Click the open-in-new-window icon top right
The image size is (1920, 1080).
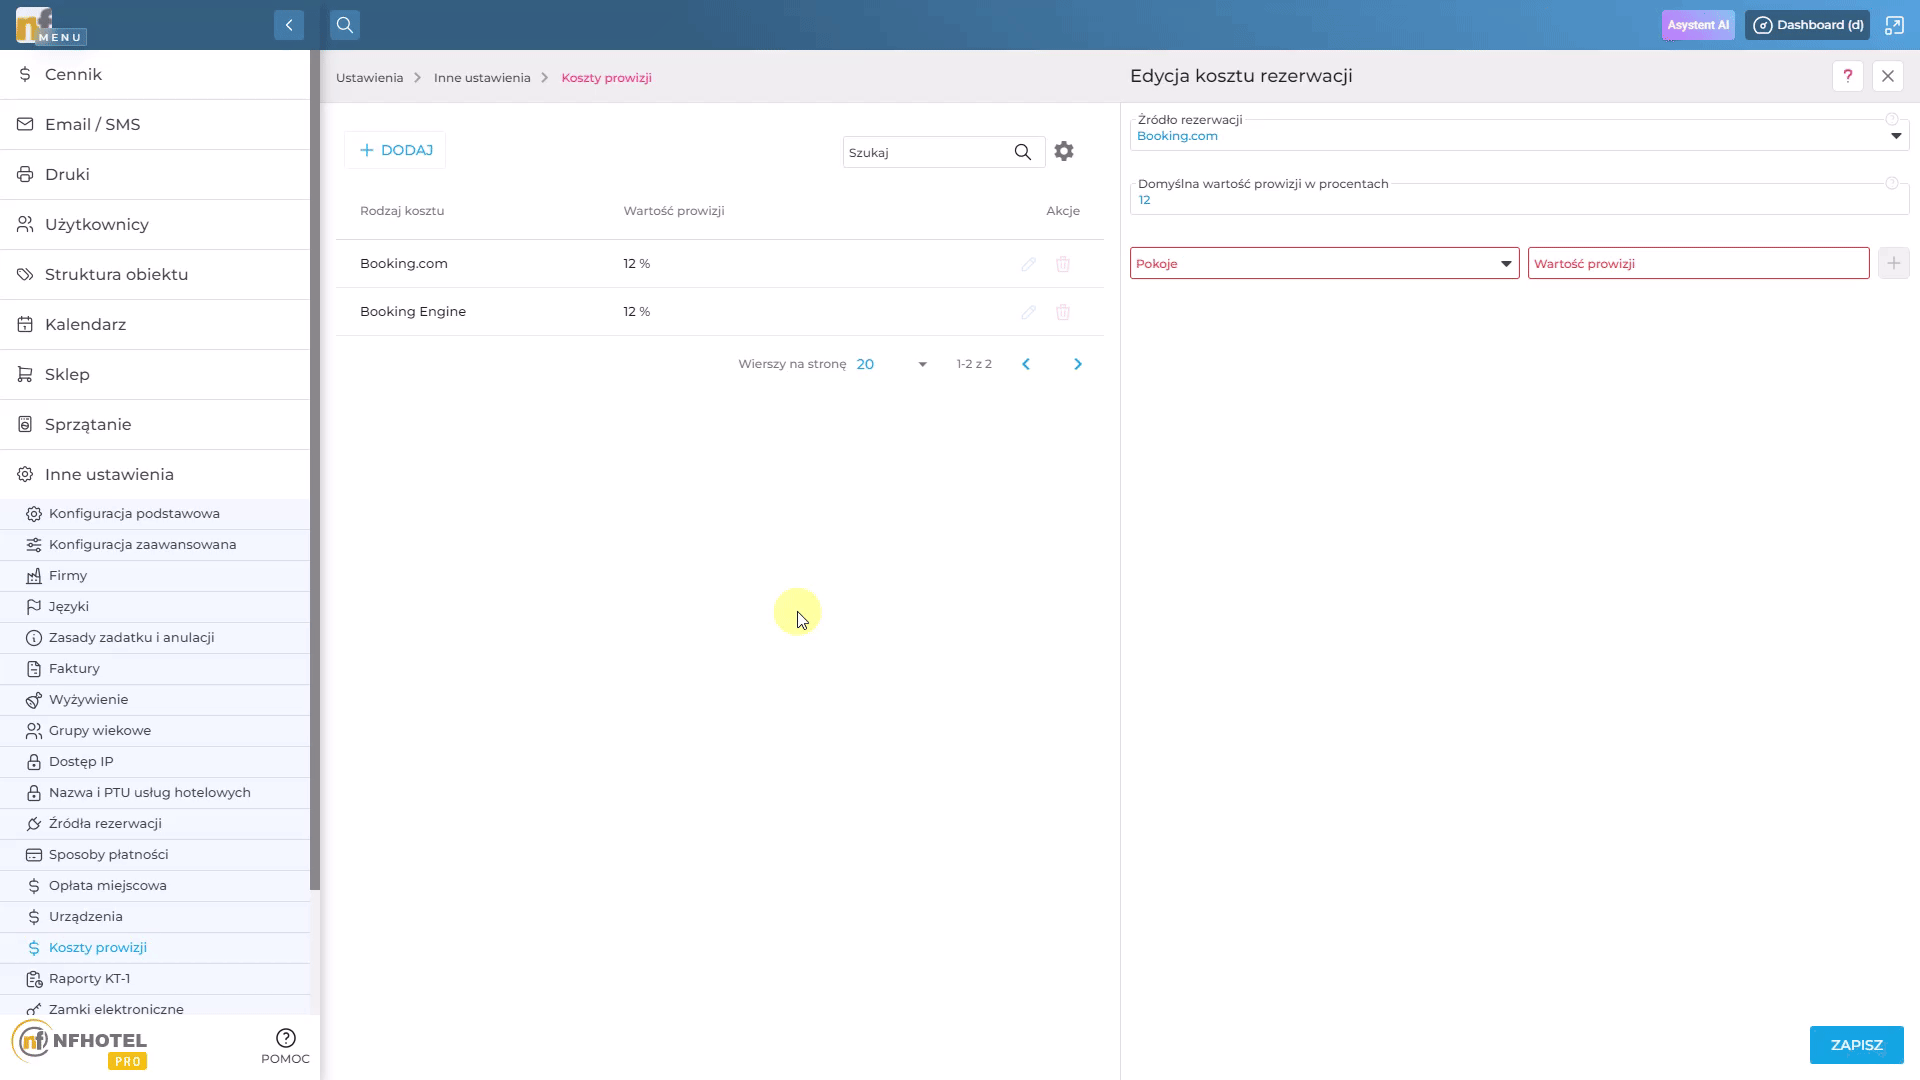pos(1894,25)
